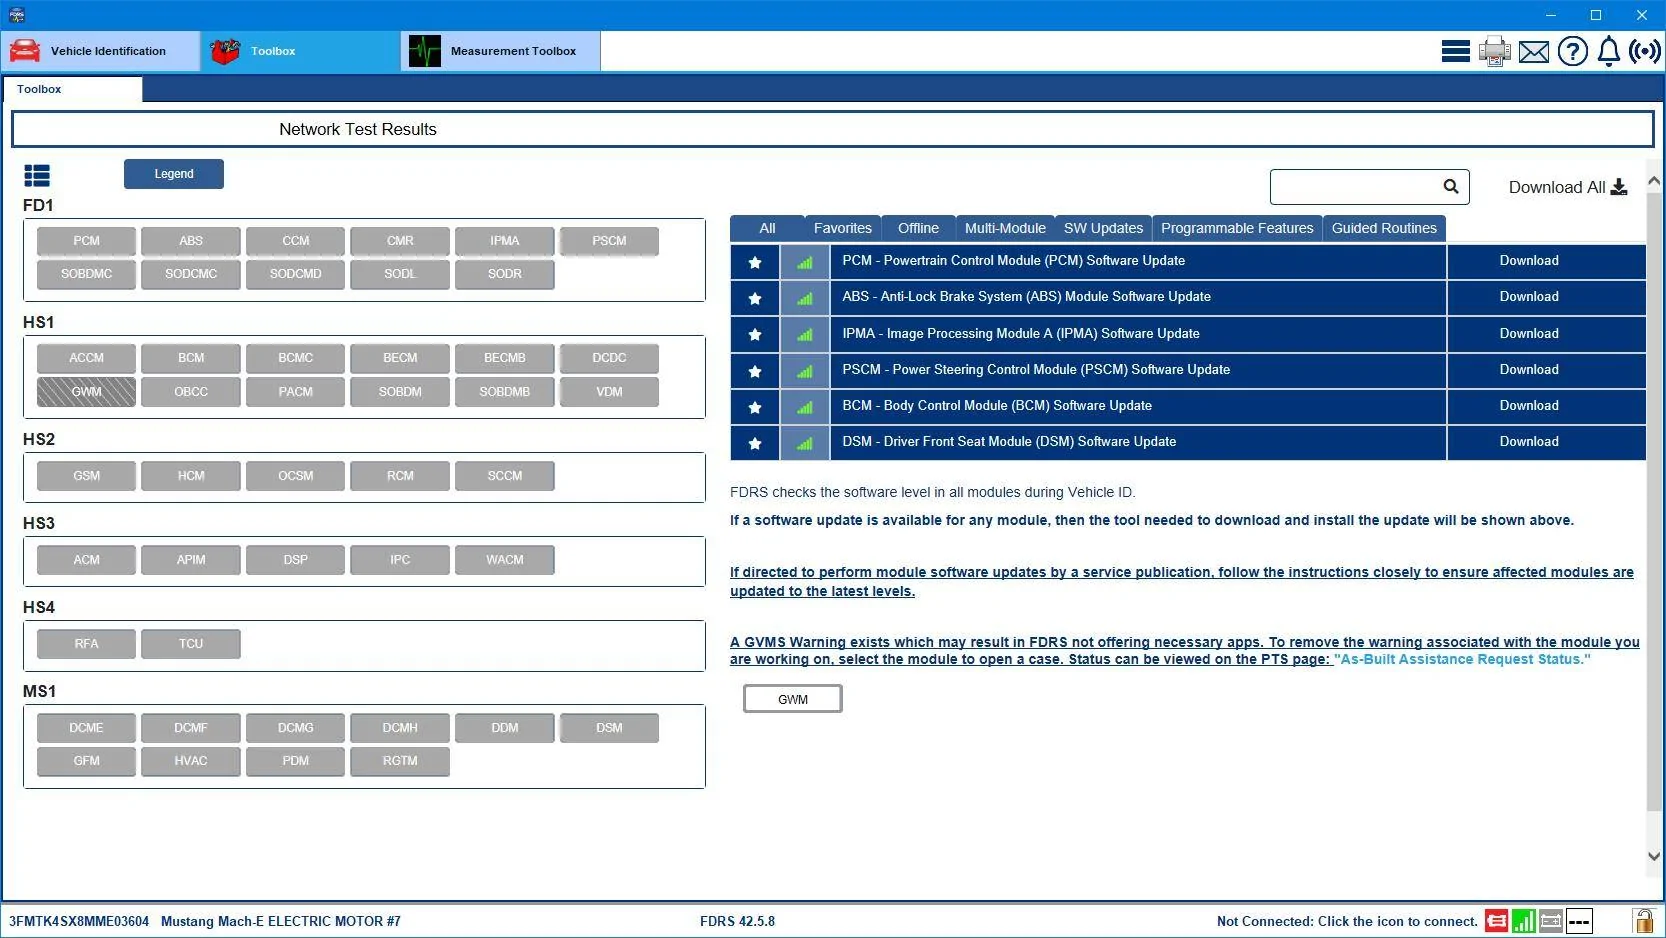Open the hamburger menu in the top toolbar
Screen dimensions: 1666x938
click(1455, 51)
